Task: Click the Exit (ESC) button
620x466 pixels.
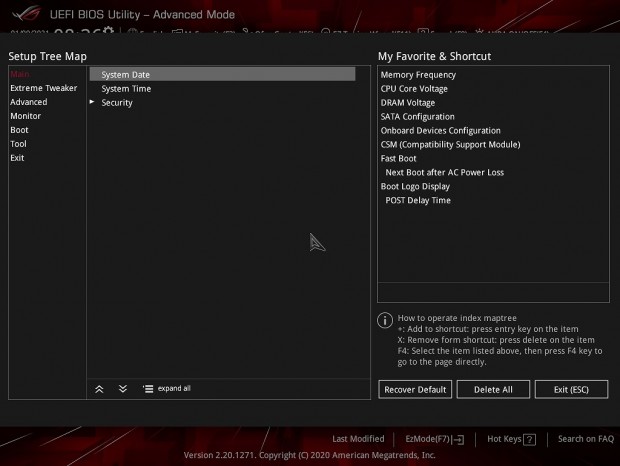Action: [571, 389]
